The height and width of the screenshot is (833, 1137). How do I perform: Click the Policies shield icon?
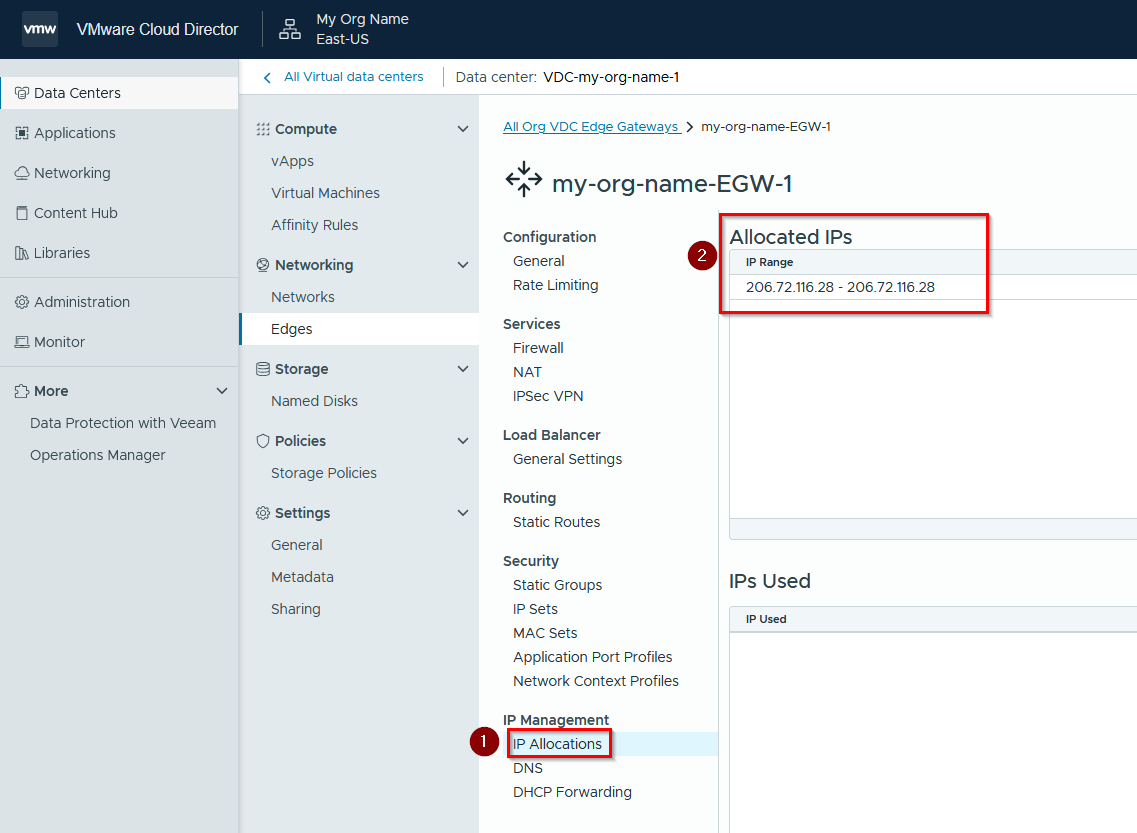262,441
